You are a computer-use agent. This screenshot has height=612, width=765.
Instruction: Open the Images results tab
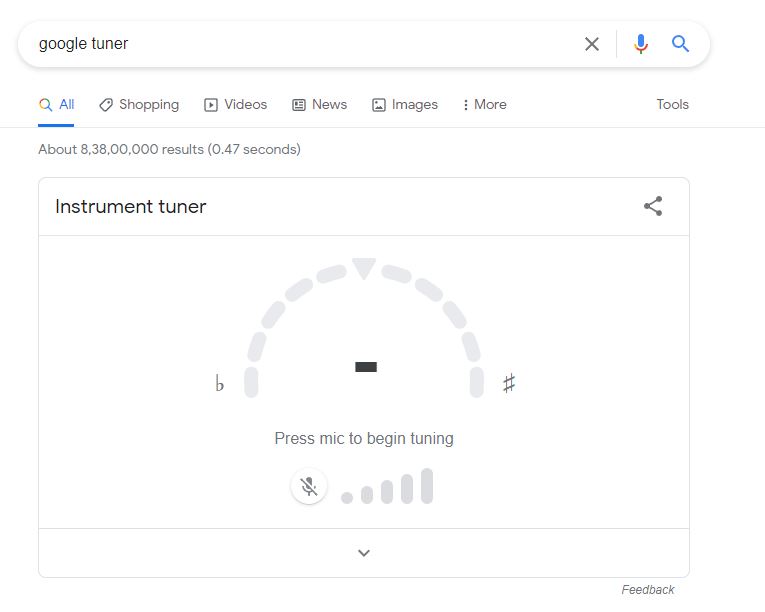pos(405,104)
